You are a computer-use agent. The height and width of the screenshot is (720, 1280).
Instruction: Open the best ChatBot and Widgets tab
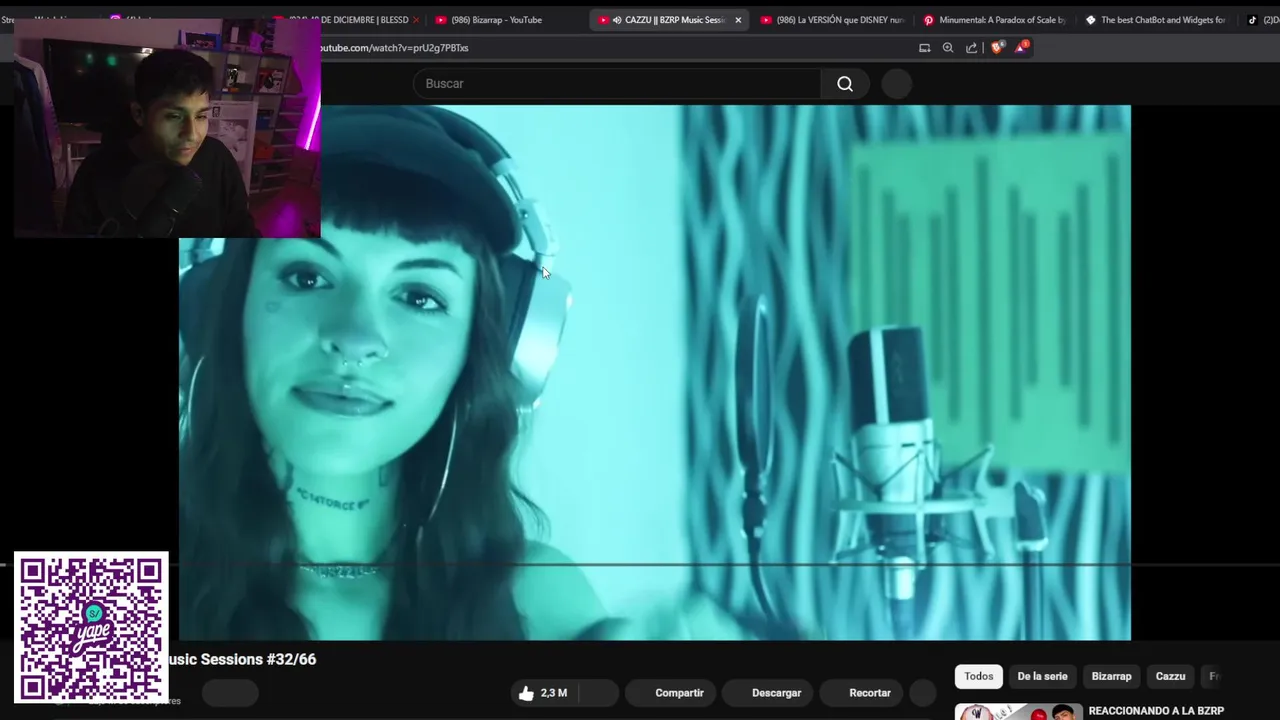pyautogui.click(x=1156, y=20)
